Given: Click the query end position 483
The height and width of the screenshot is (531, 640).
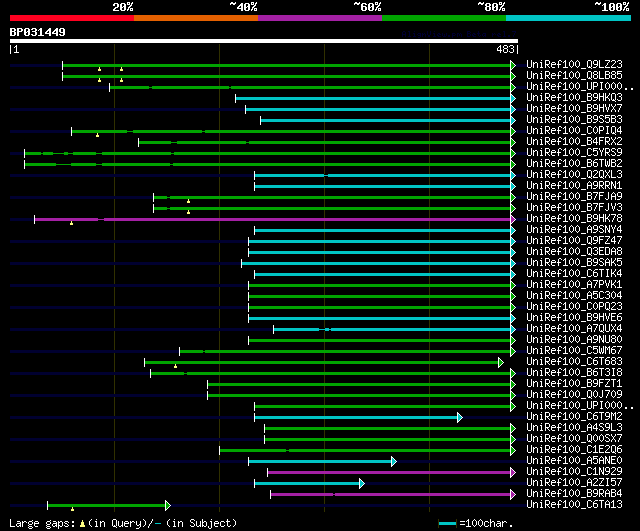Looking at the screenshot, I should pos(505,49).
